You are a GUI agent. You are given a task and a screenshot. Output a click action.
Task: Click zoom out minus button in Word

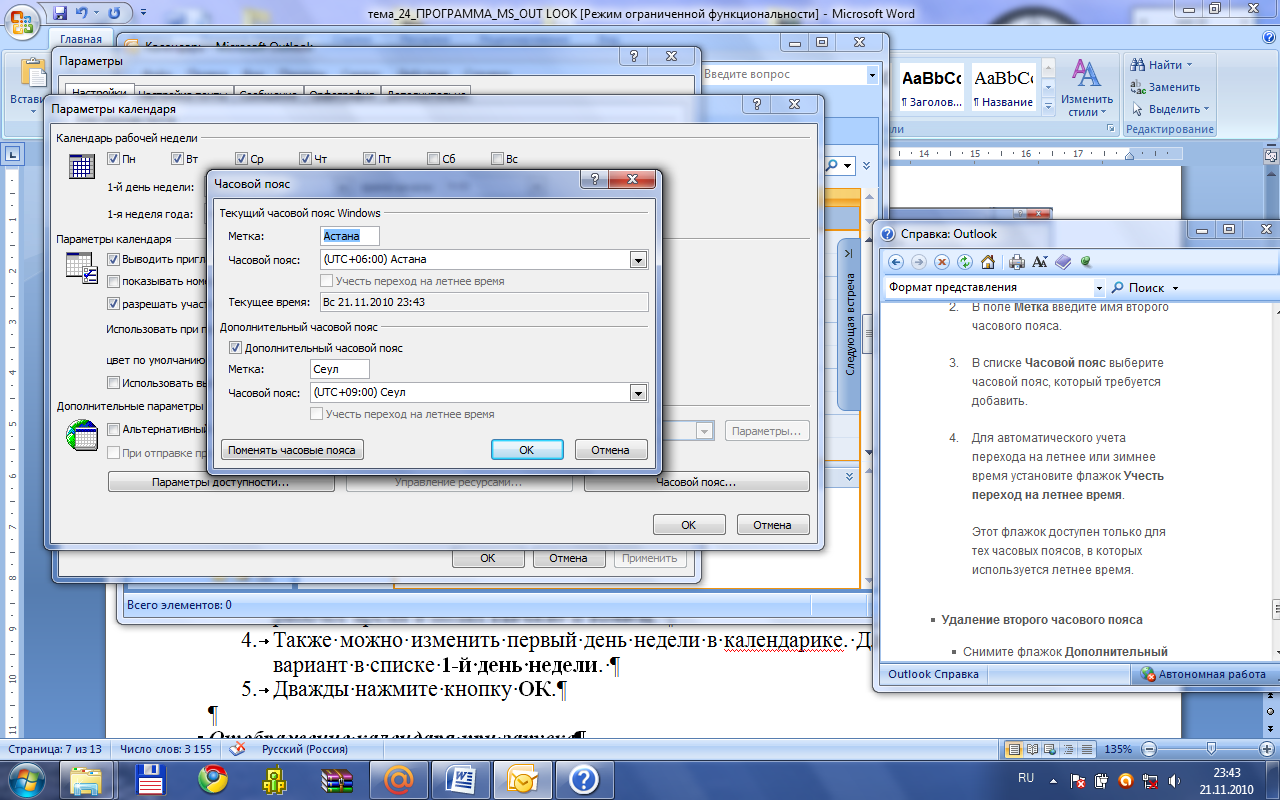click(x=1151, y=749)
